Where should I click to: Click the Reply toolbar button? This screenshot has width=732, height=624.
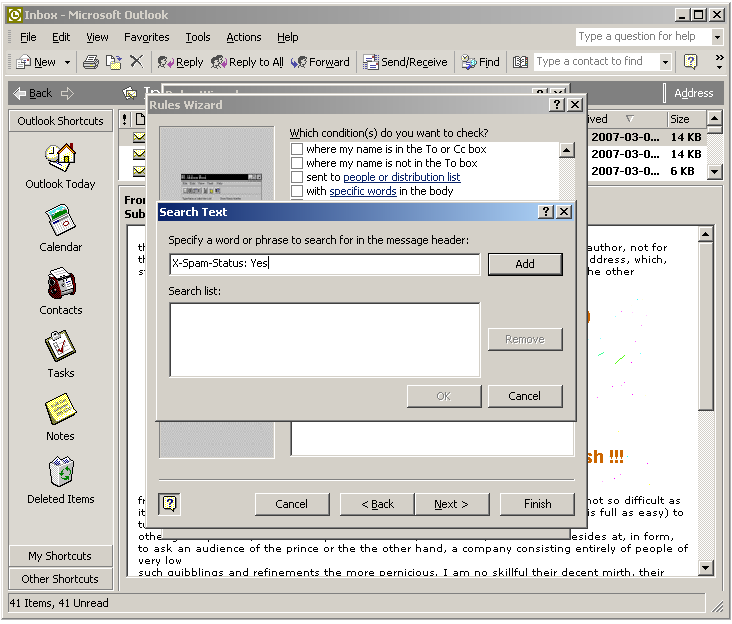(180, 62)
